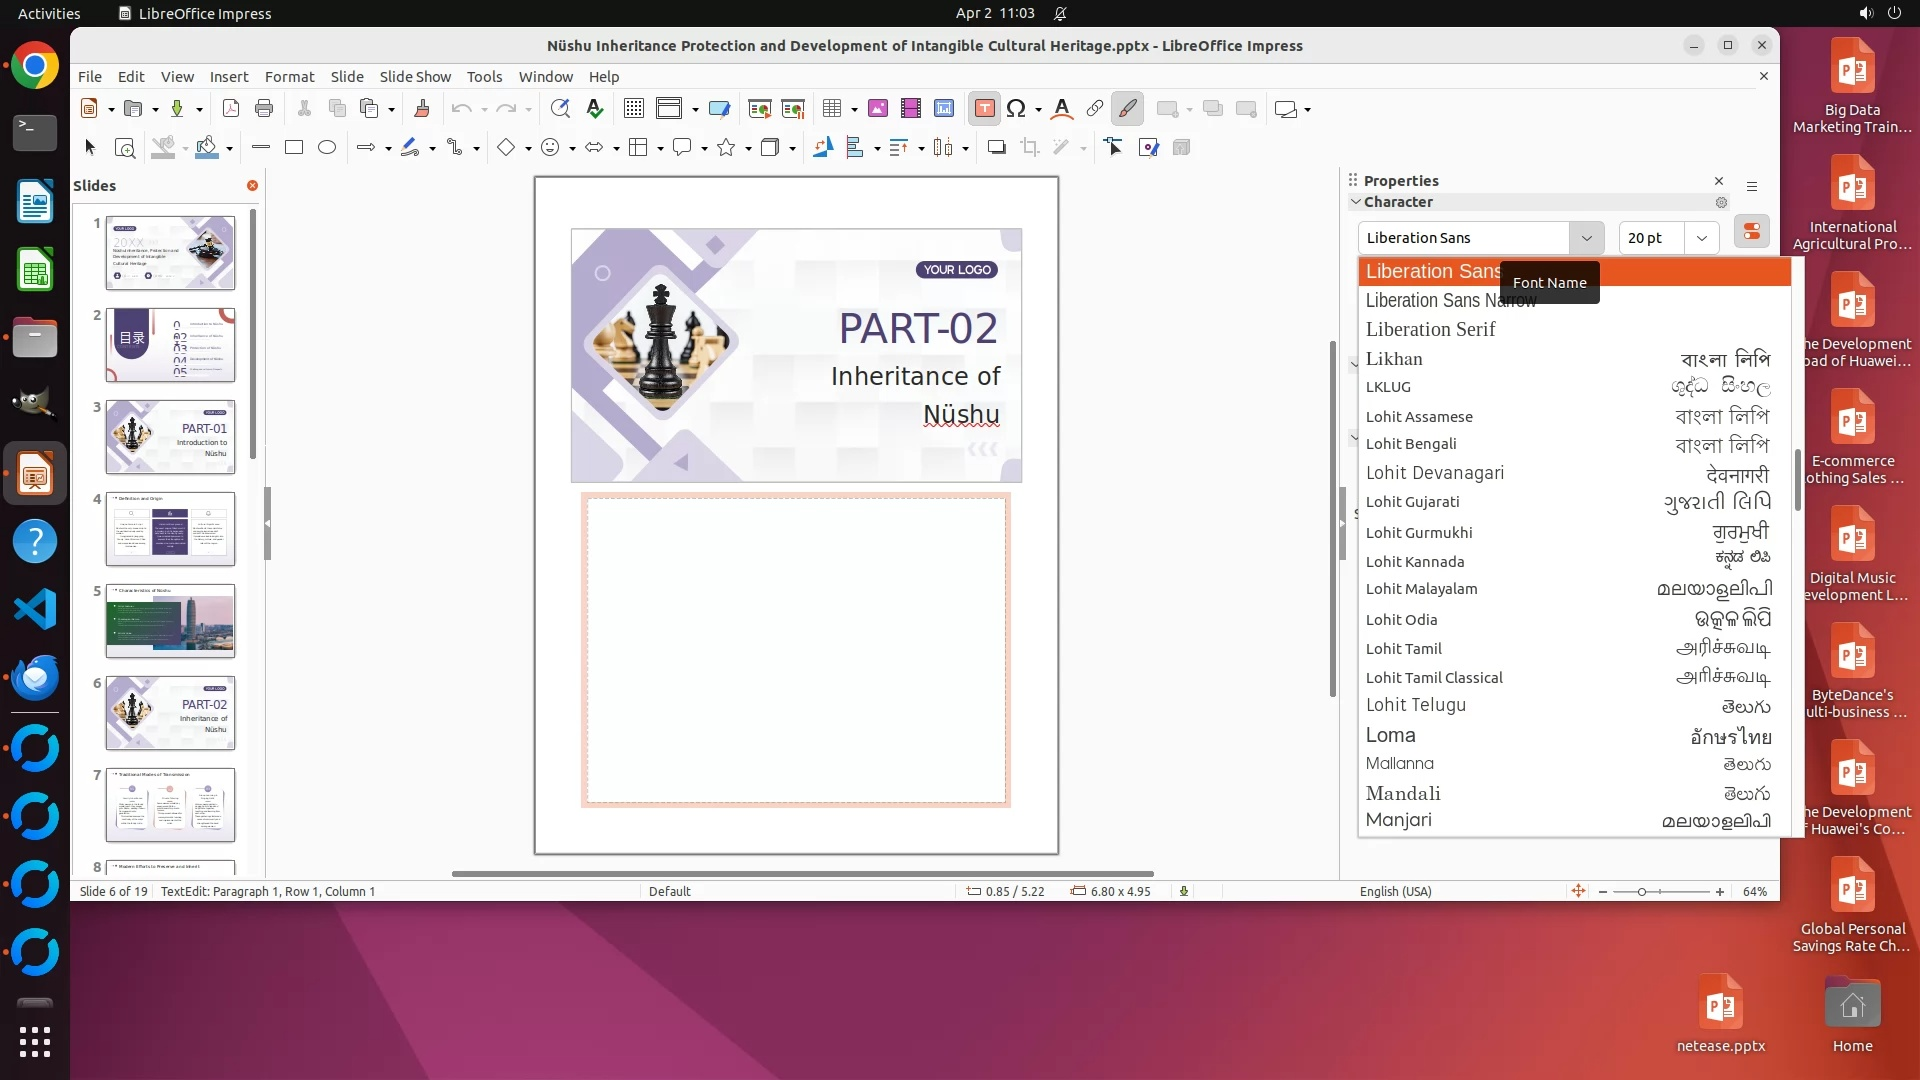This screenshot has height=1080, width=1920.
Task: Click the Insert Hyperlink icon
Action: tap(1095, 109)
